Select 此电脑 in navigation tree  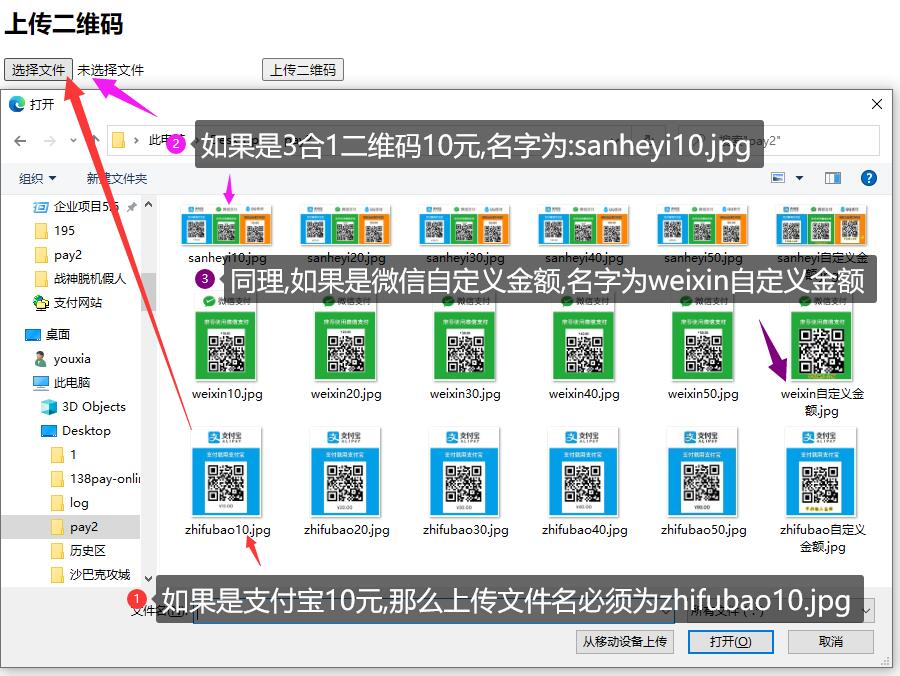(61, 383)
